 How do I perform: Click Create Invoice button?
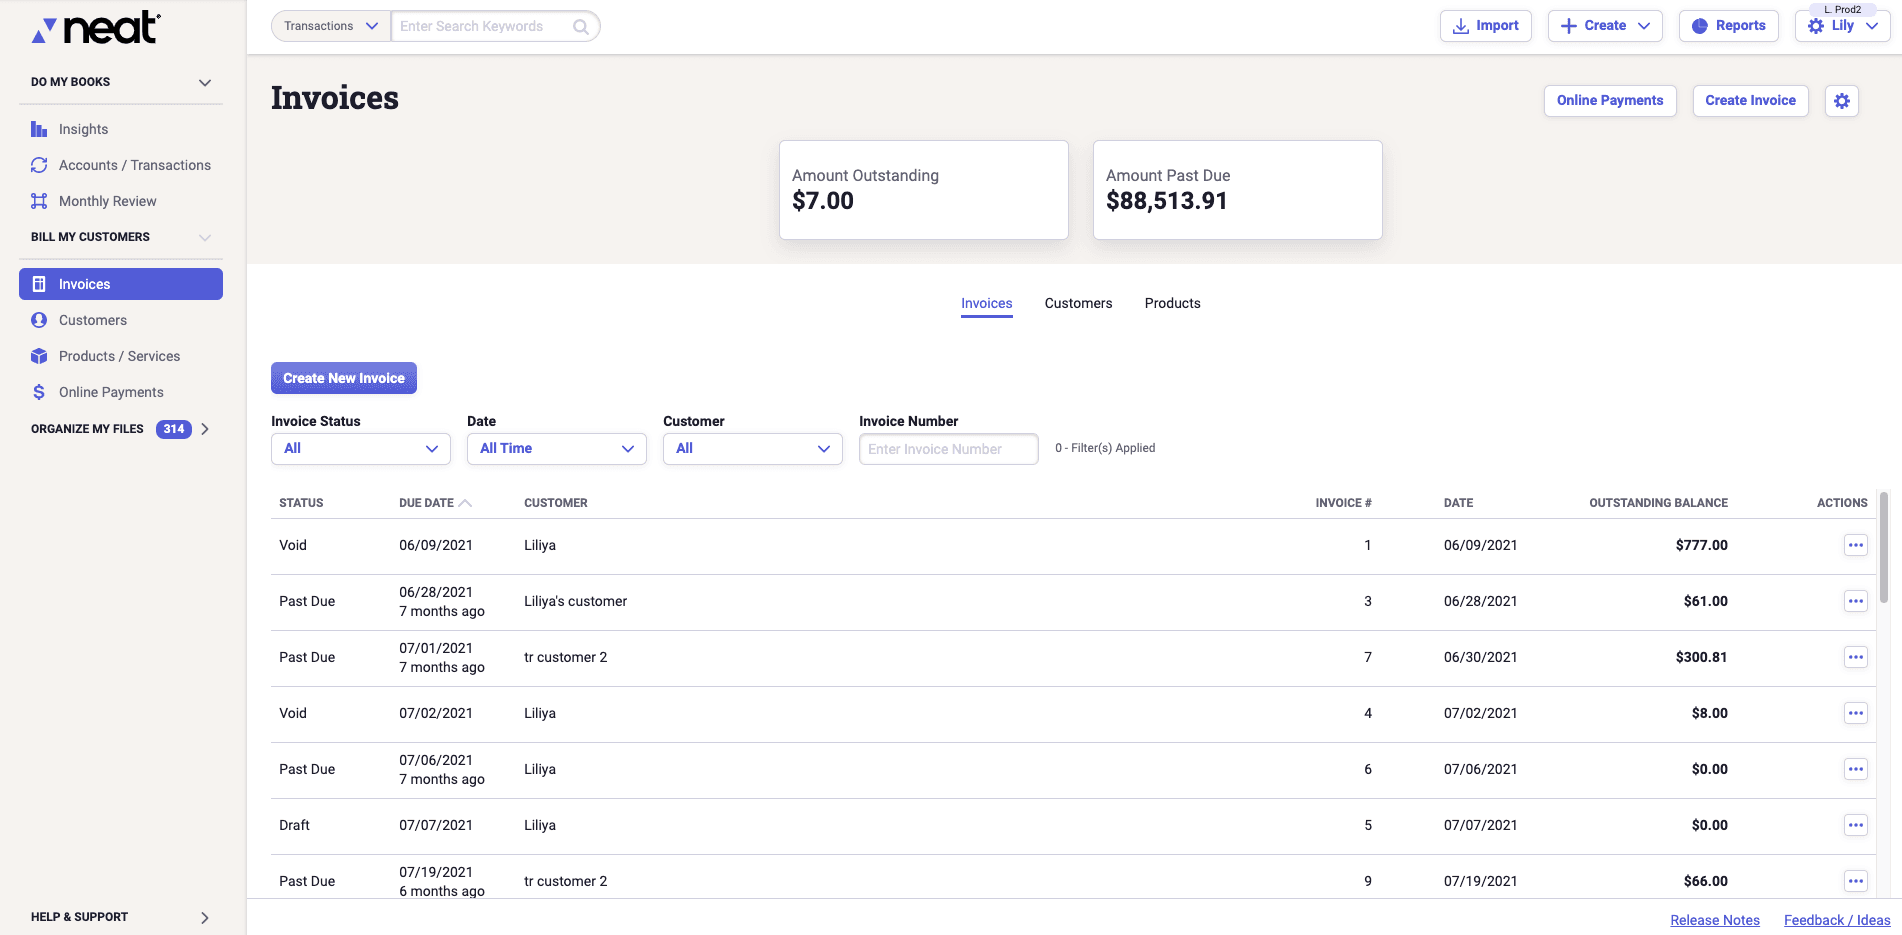click(1751, 101)
